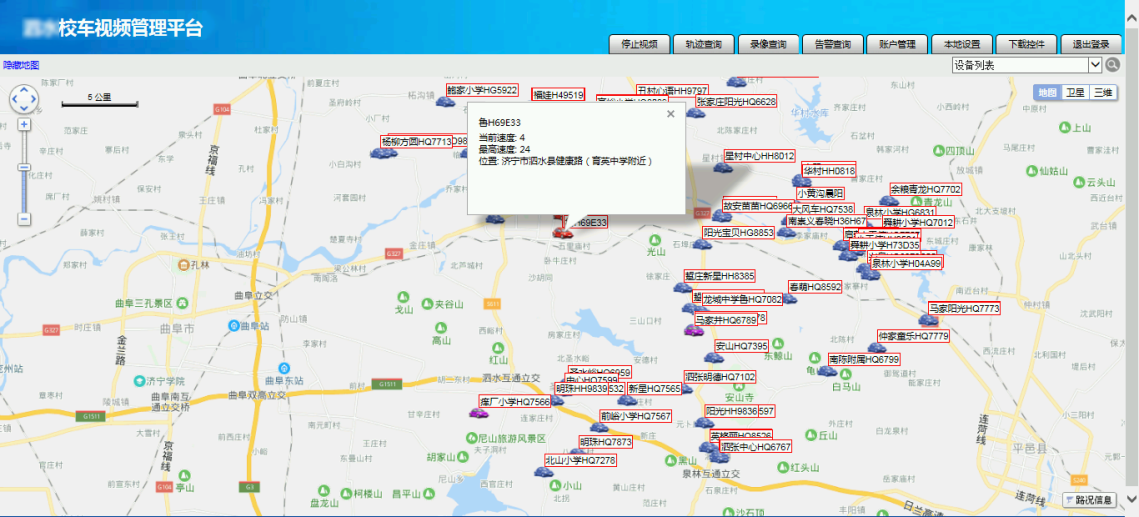Click purple car below 瘗厂小学HQ7566

478,413
